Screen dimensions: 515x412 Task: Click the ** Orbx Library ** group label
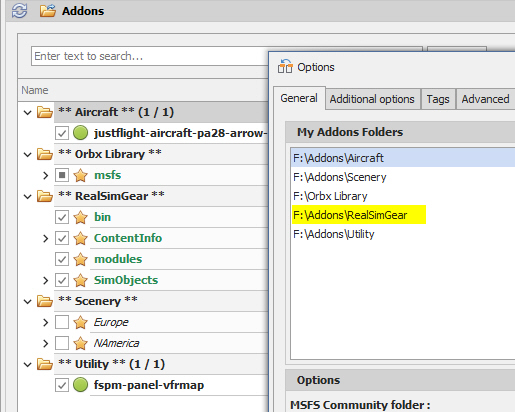point(110,154)
